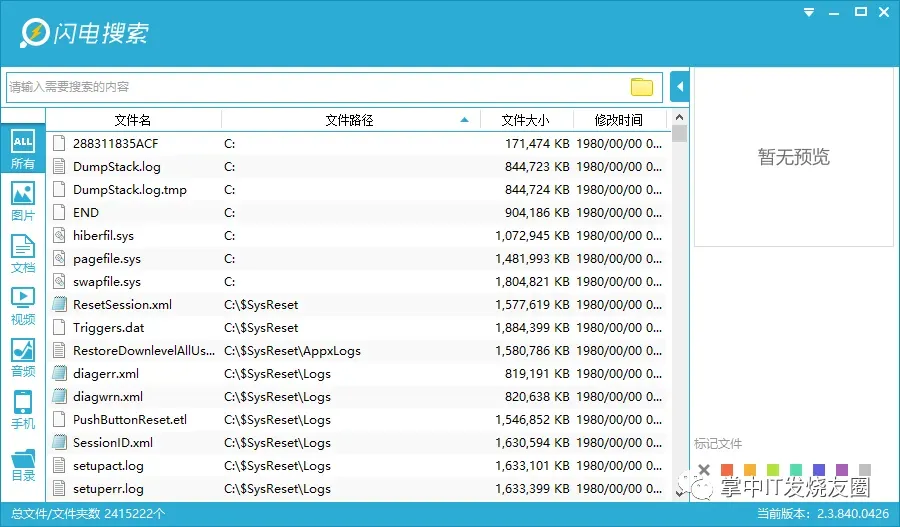Choose the red mark color swatch
This screenshot has width=900, height=527.
727,470
